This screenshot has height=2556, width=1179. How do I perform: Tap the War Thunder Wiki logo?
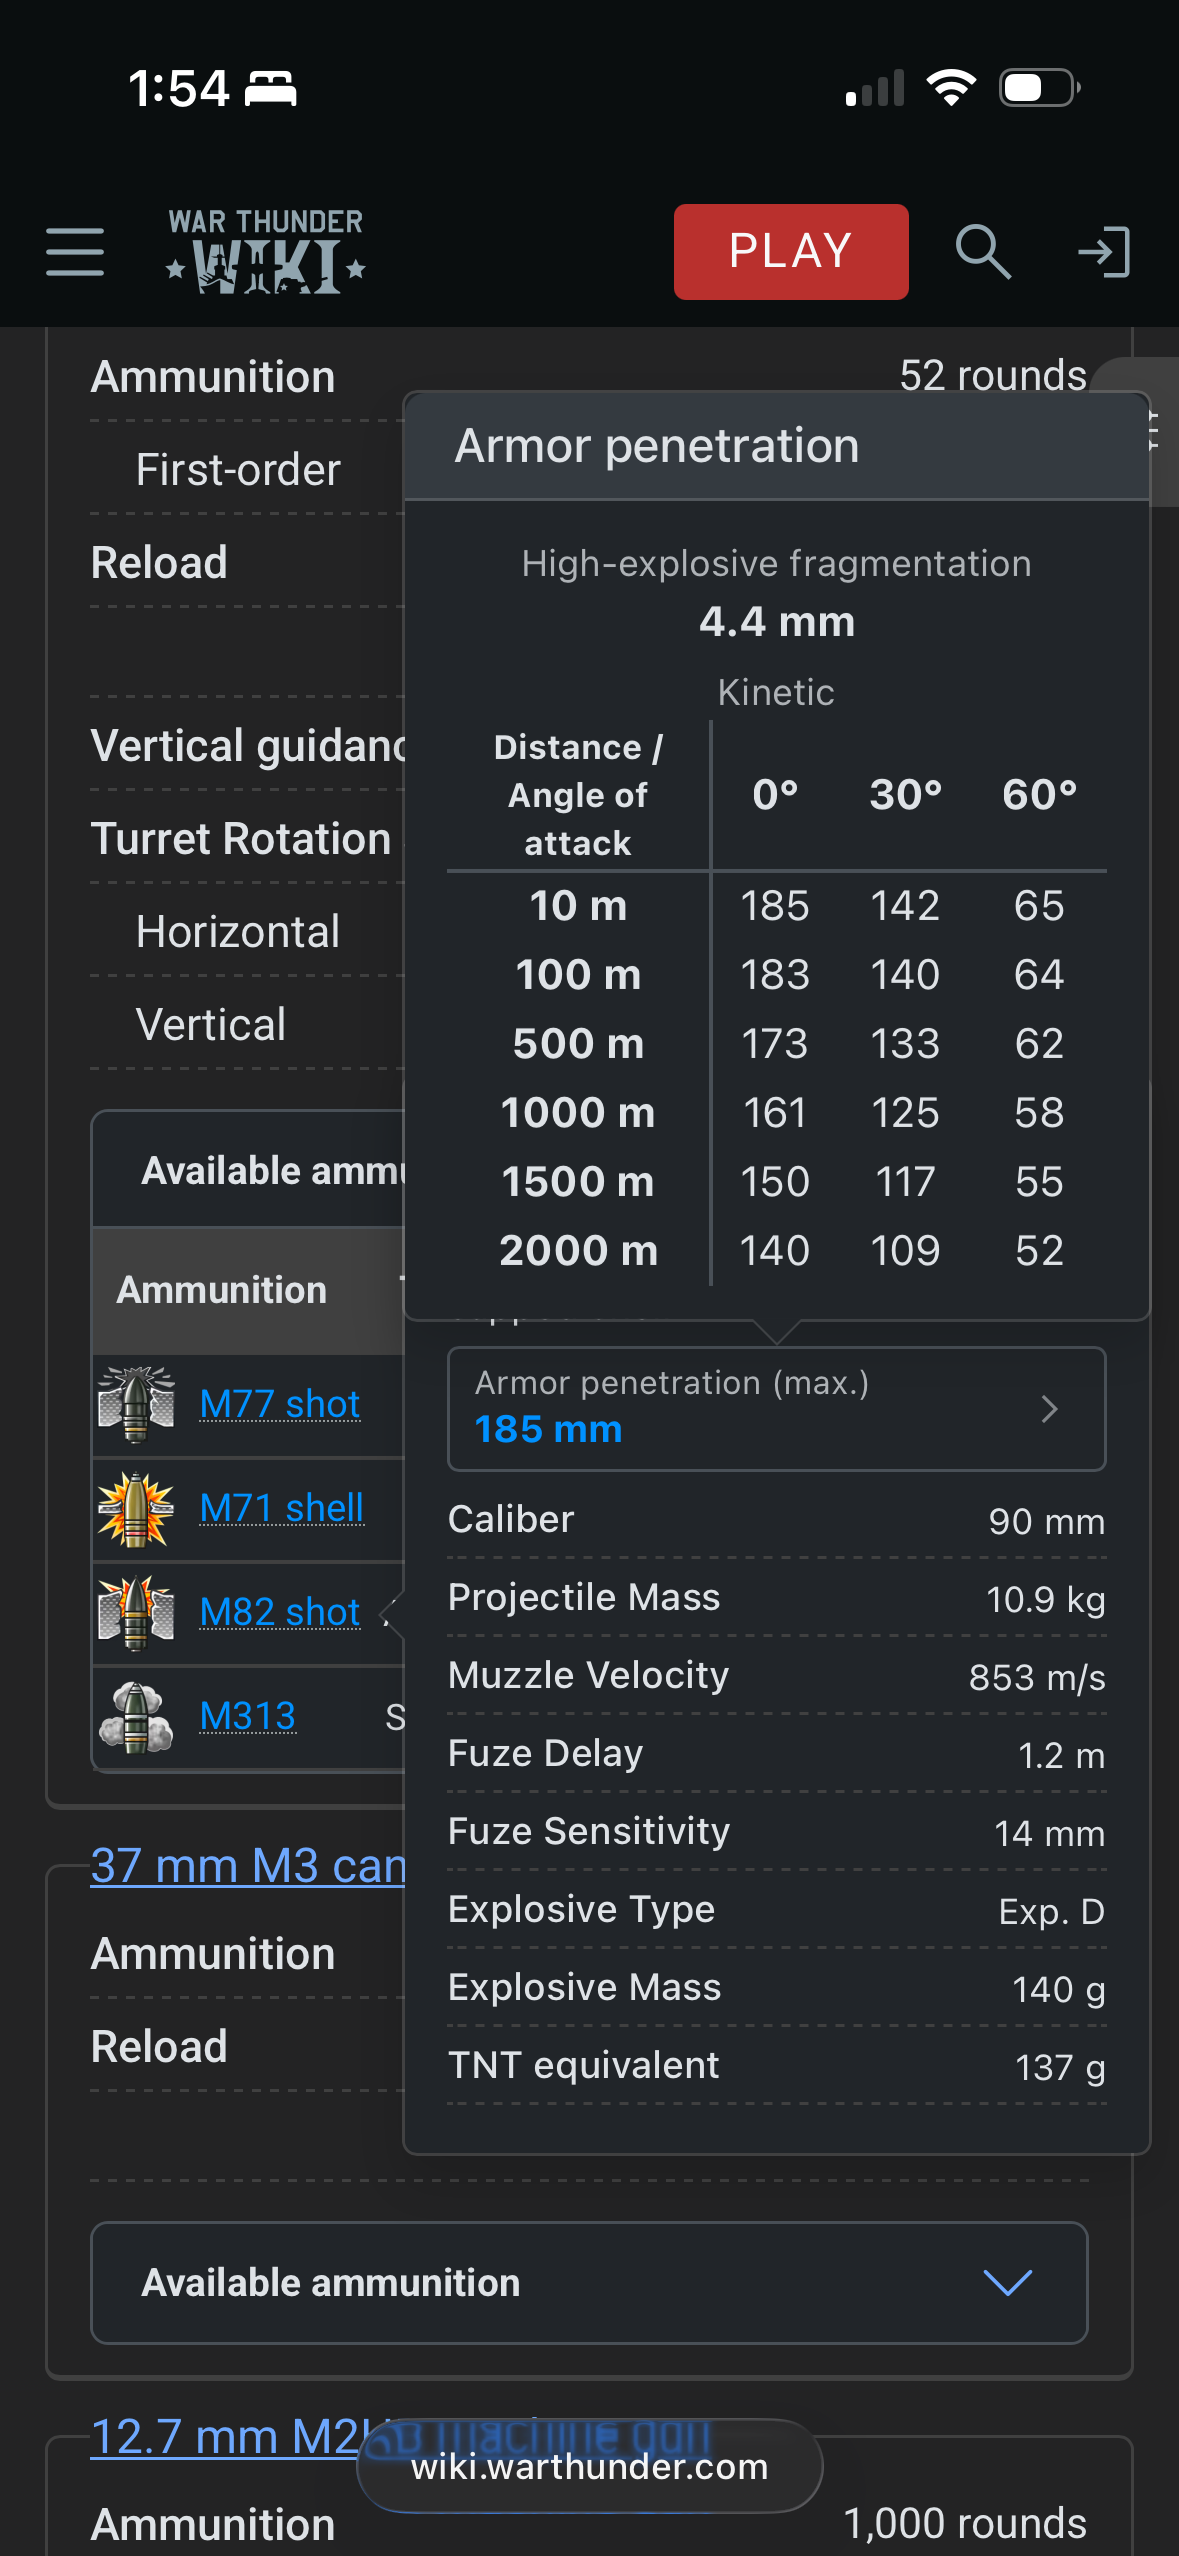click(266, 251)
